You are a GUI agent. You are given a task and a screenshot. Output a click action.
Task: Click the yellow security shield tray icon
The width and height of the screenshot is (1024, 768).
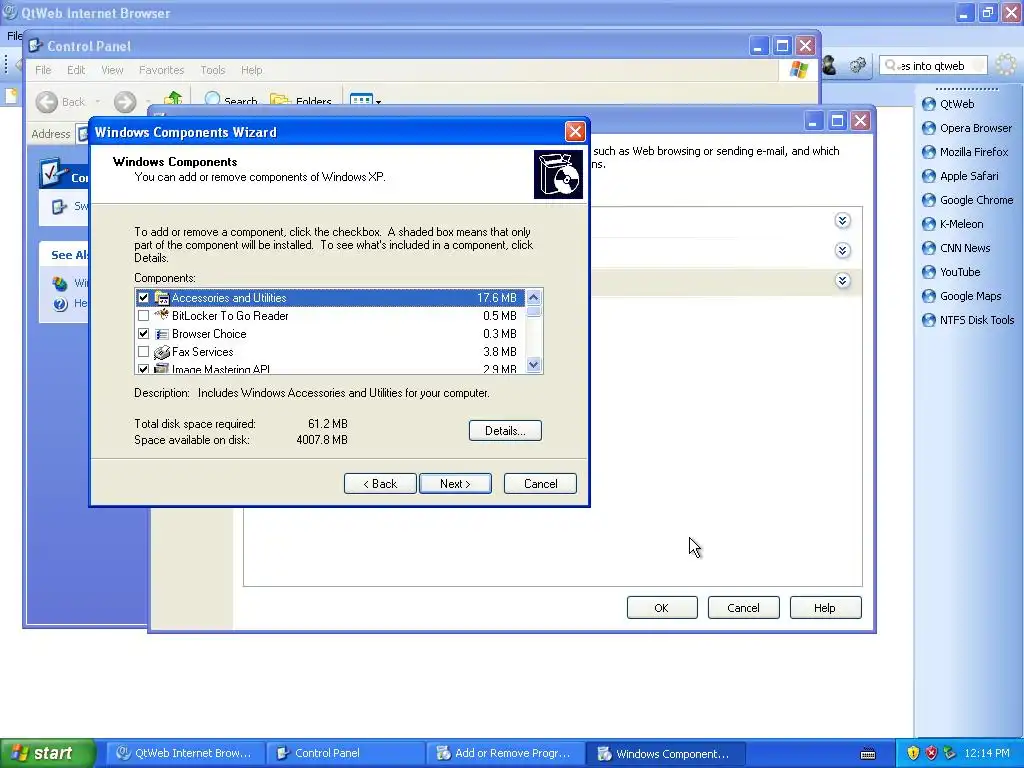pos(913,754)
